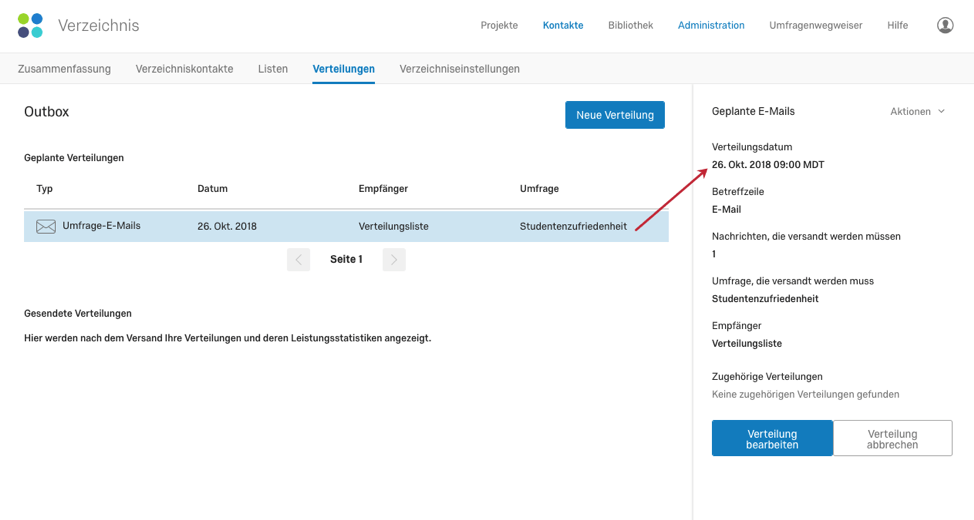Click Studentenzufriedenheit in the table row
974x520 pixels.
pyautogui.click(x=573, y=226)
